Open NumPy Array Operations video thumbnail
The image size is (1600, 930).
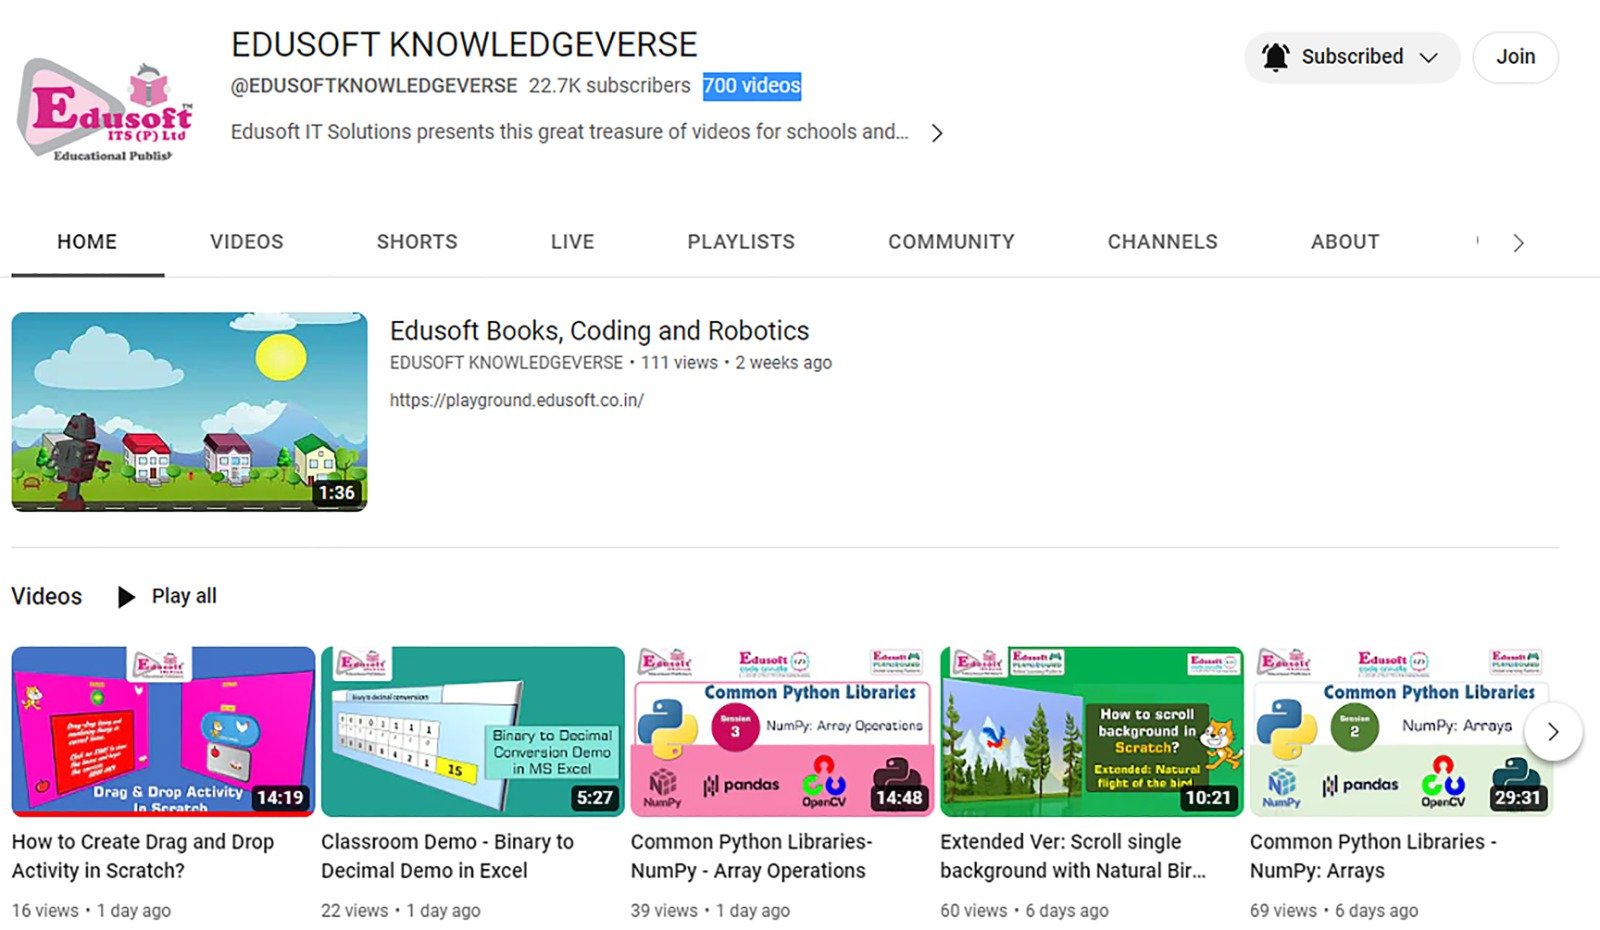coord(782,732)
